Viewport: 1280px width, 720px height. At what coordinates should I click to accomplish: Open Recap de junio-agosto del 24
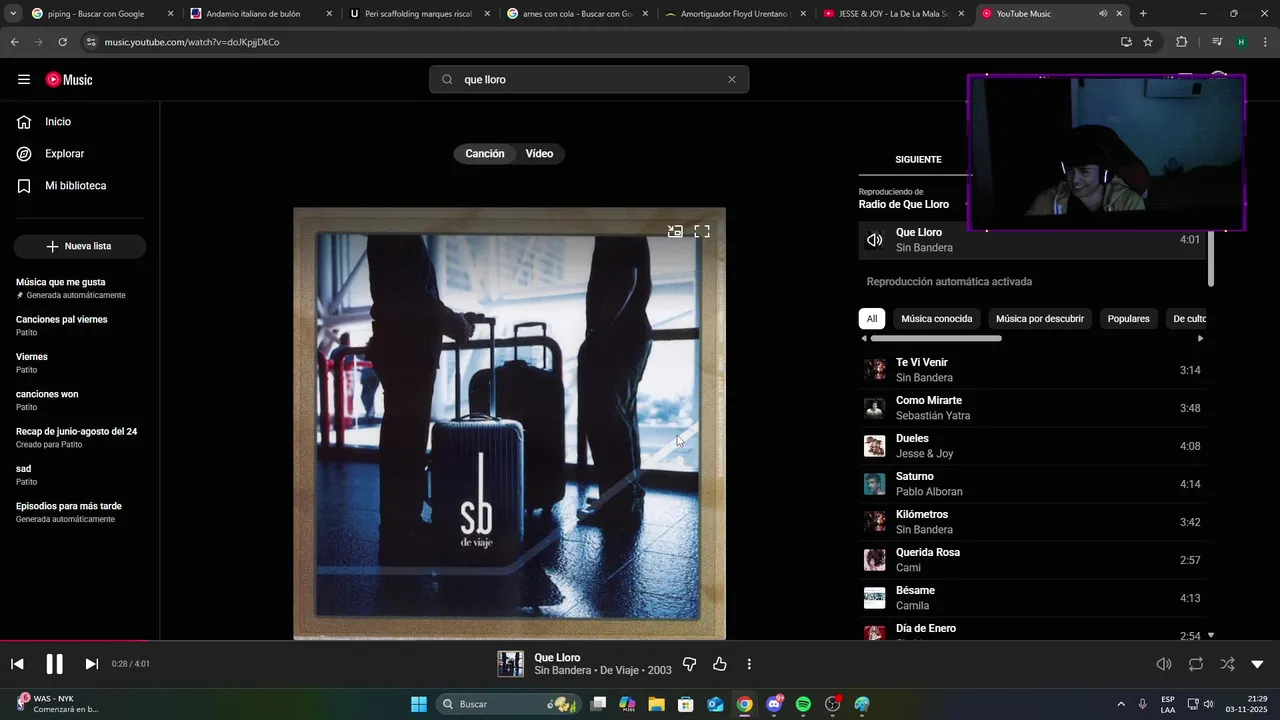[77, 437]
